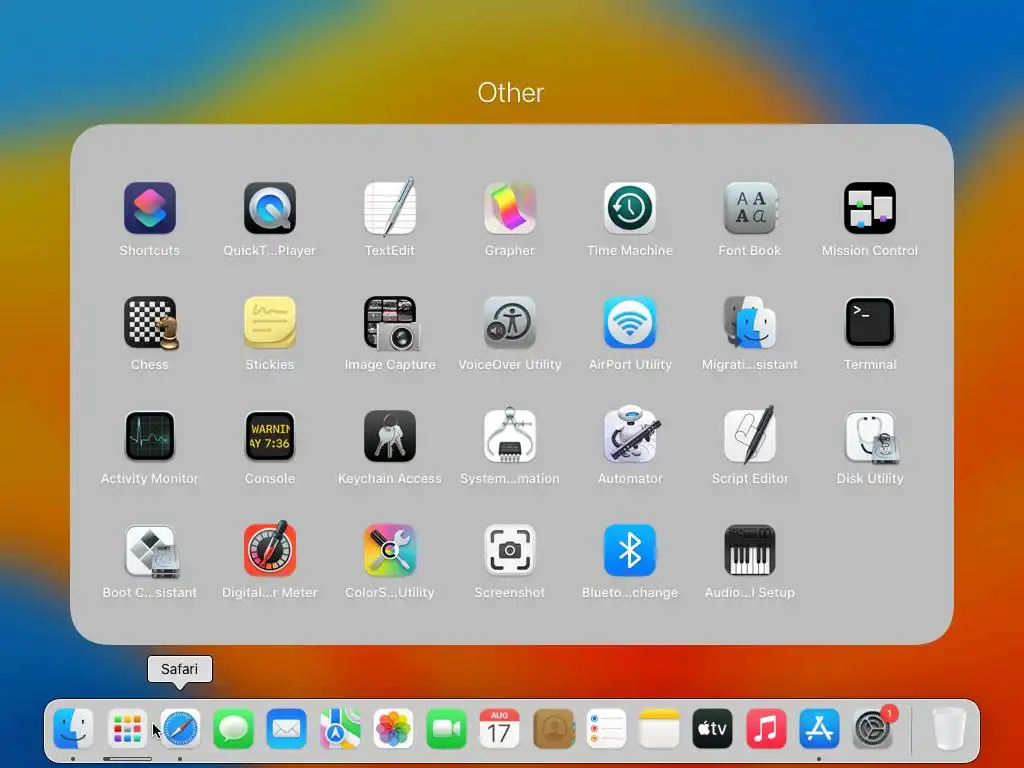
Task: Open Mission Control
Action: pos(870,208)
